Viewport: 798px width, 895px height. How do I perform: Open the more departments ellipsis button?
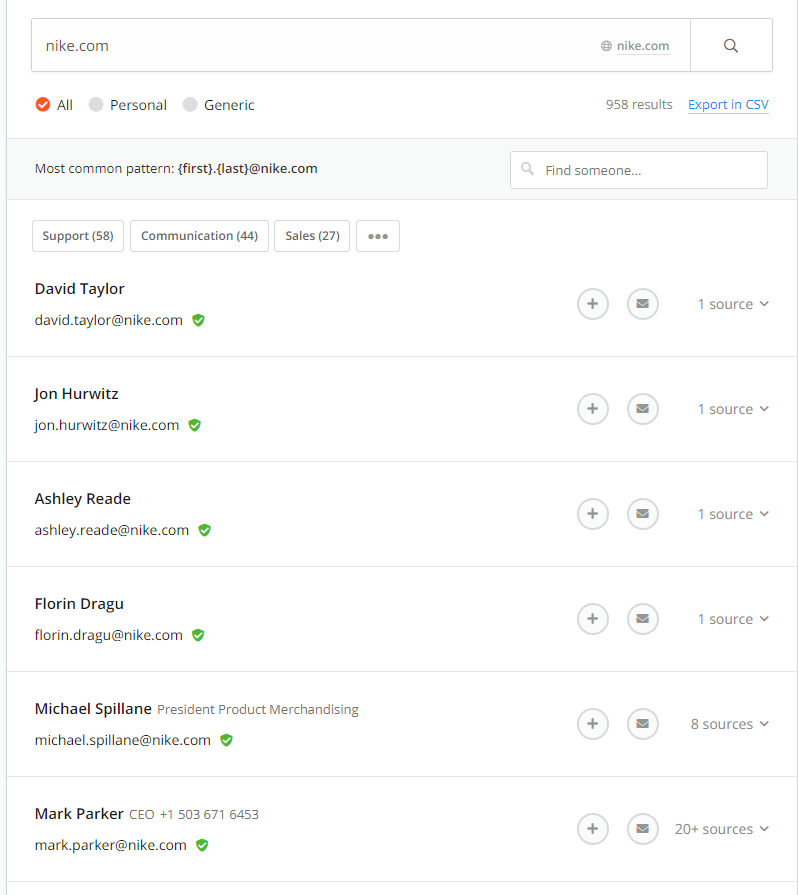click(378, 236)
